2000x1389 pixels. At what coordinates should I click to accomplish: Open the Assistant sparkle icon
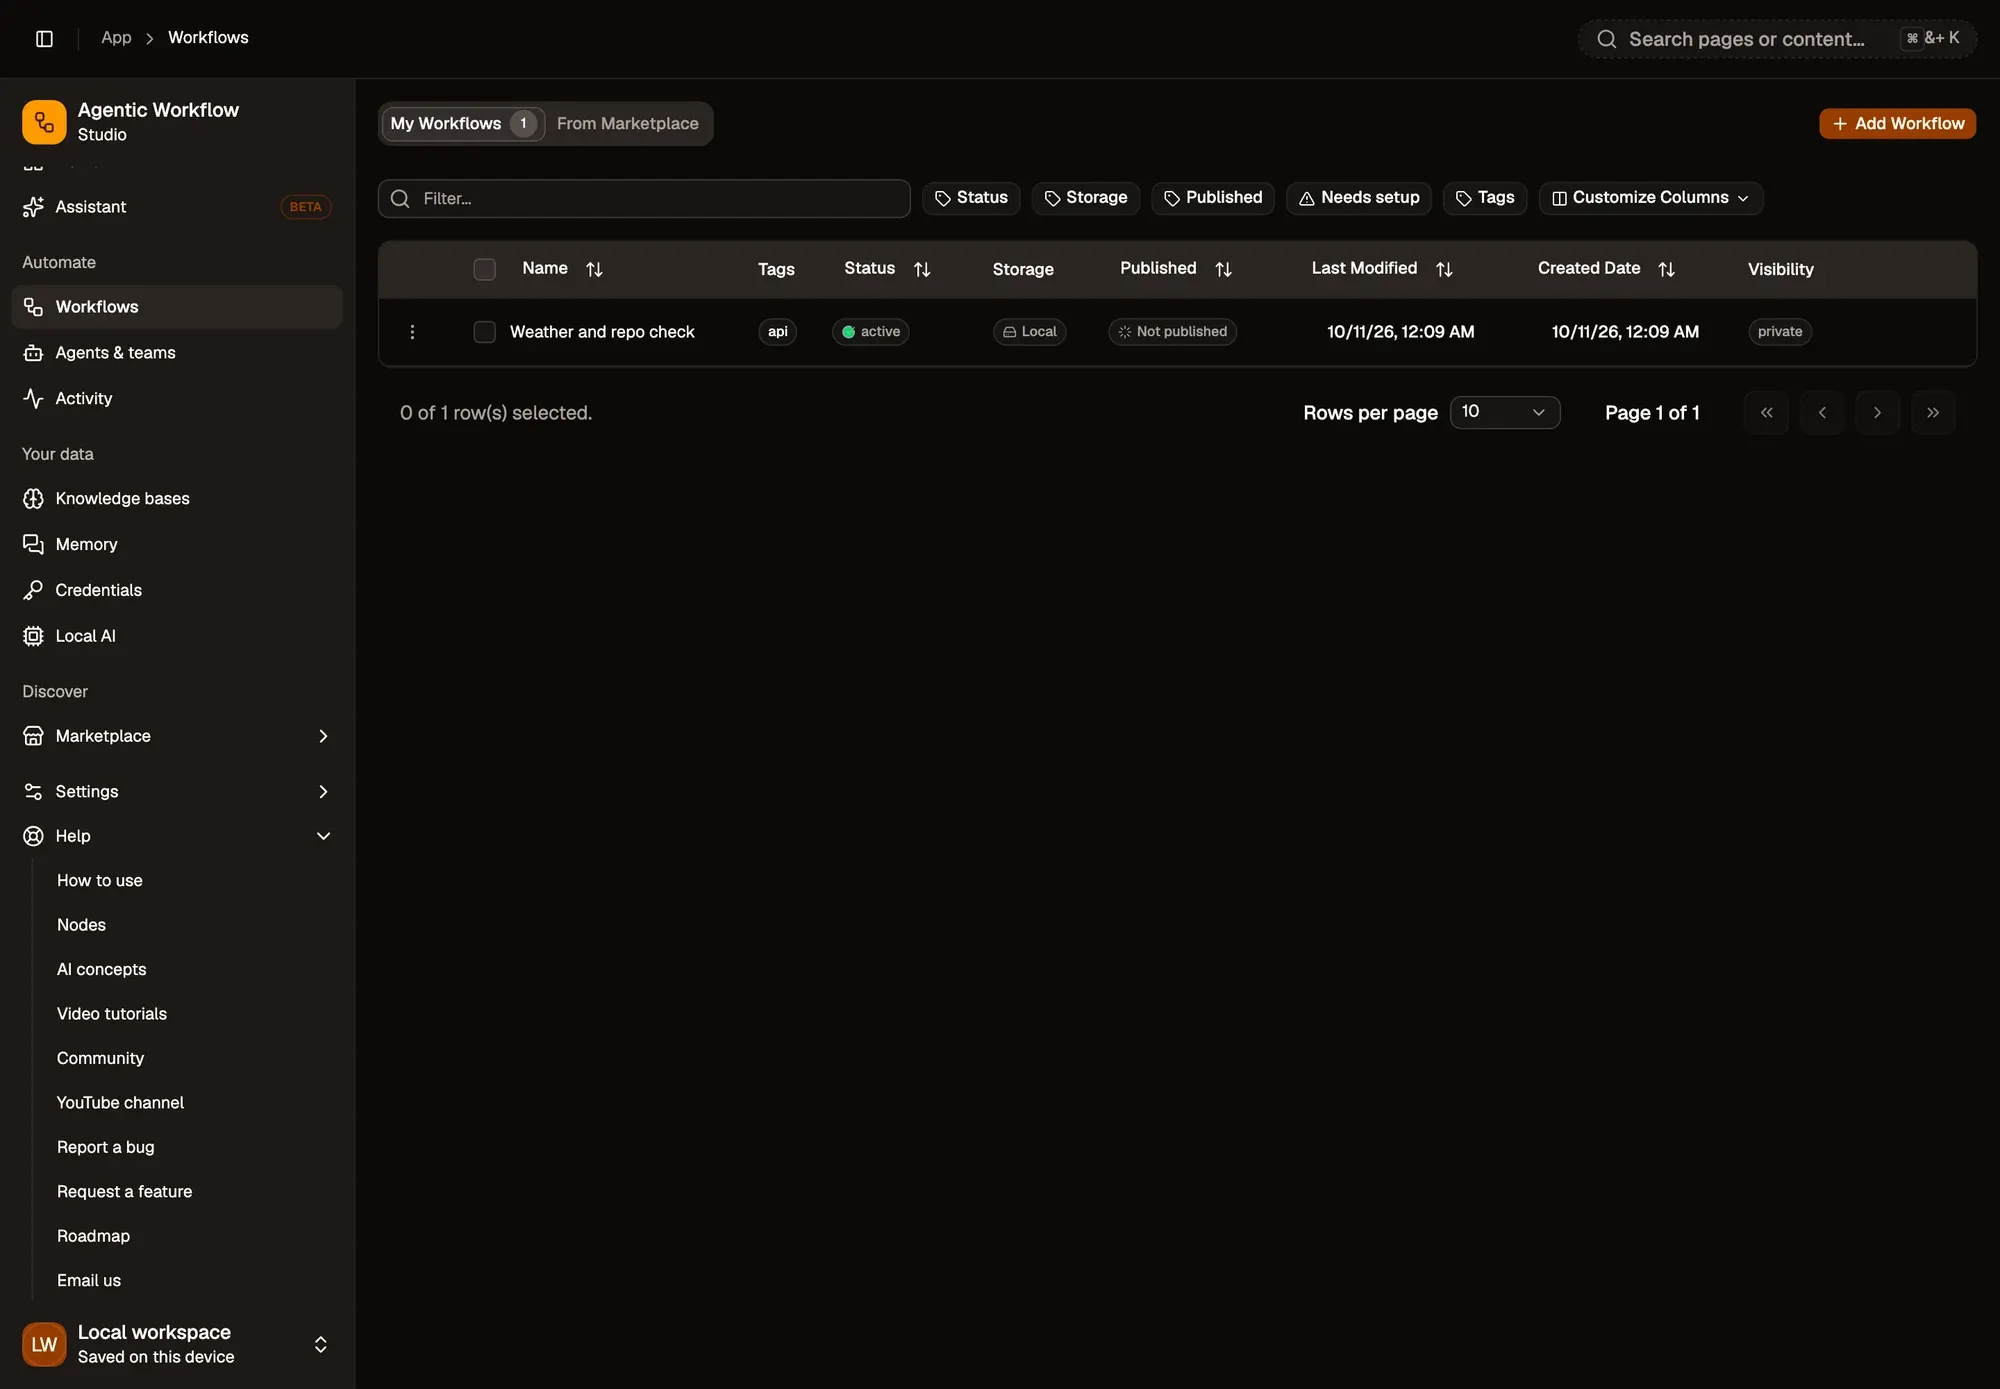click(x=33, y=207)
